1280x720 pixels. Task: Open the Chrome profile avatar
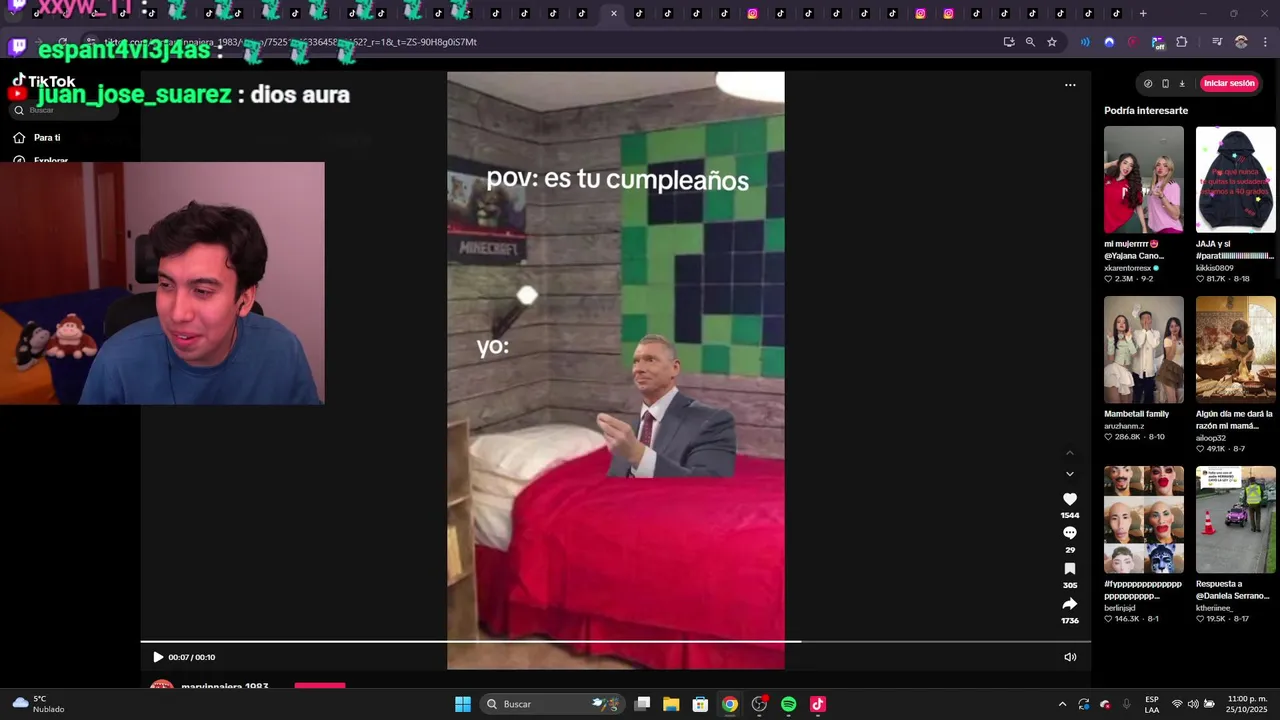click(x=1241, y=42)
